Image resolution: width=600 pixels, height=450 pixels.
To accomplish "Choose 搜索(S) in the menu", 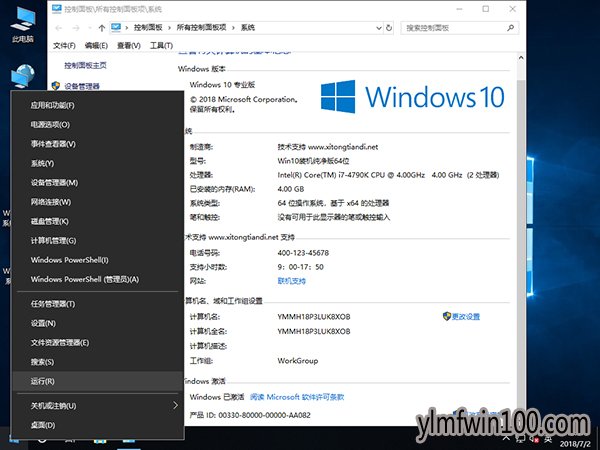I will coord(42,362).
